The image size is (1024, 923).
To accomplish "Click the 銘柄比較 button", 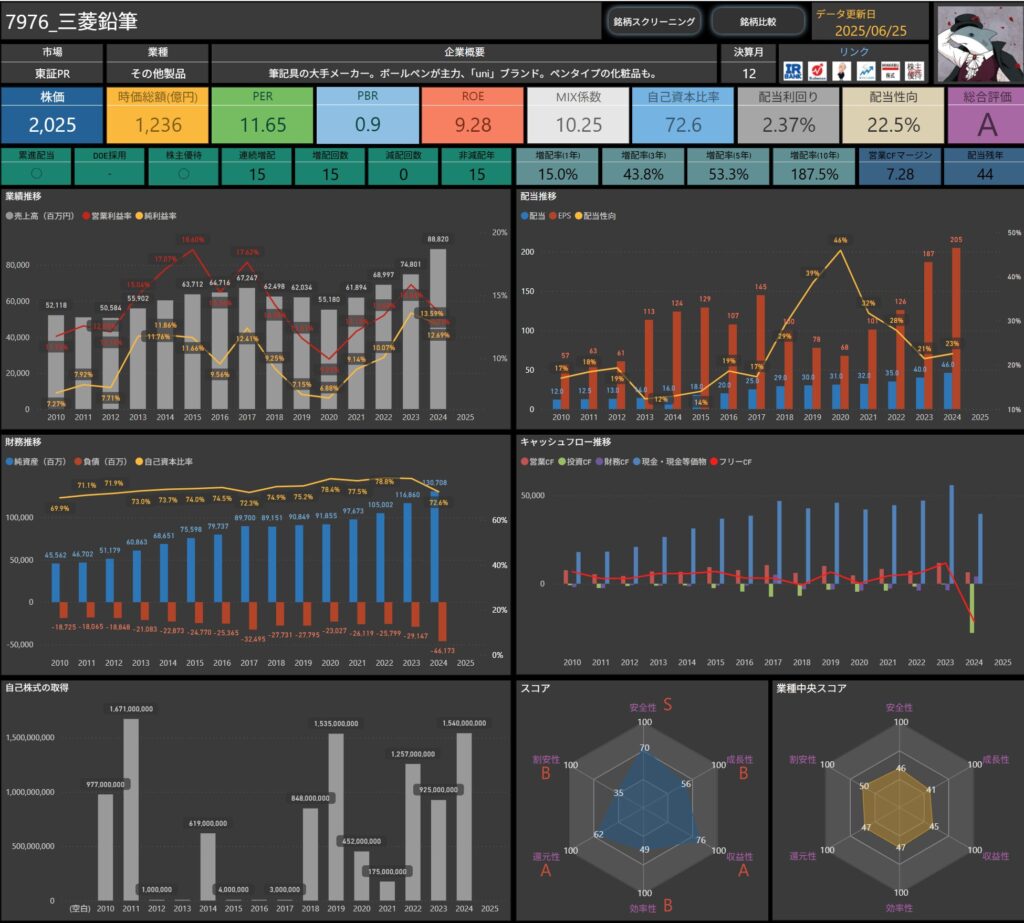I will click(758, 22).
